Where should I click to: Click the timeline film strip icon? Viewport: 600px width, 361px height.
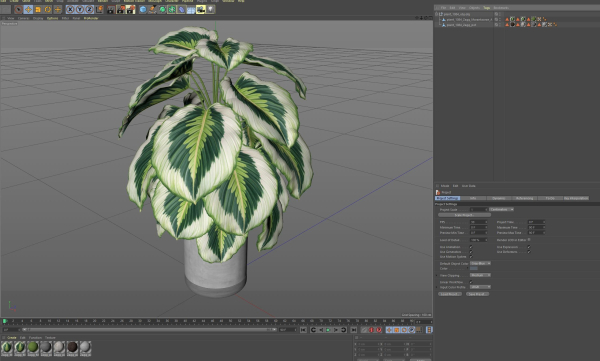pos(429,330)
